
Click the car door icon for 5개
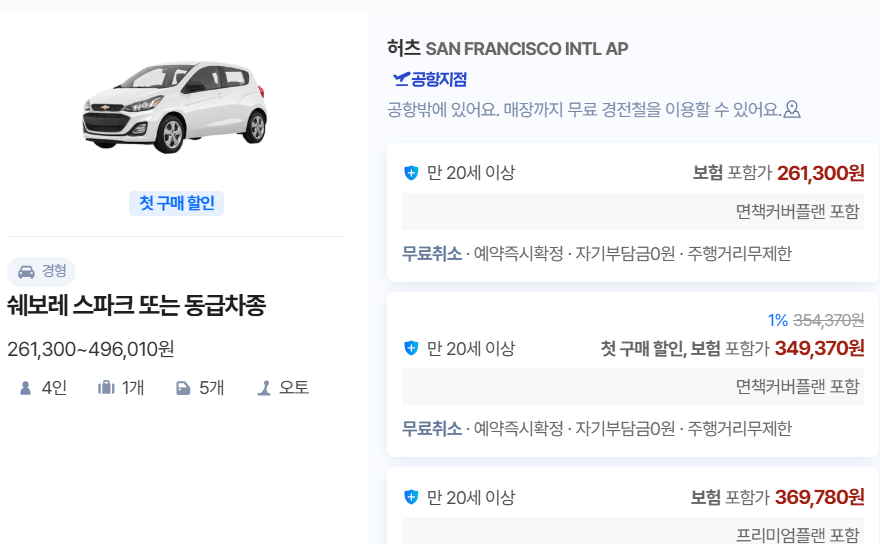183,388
